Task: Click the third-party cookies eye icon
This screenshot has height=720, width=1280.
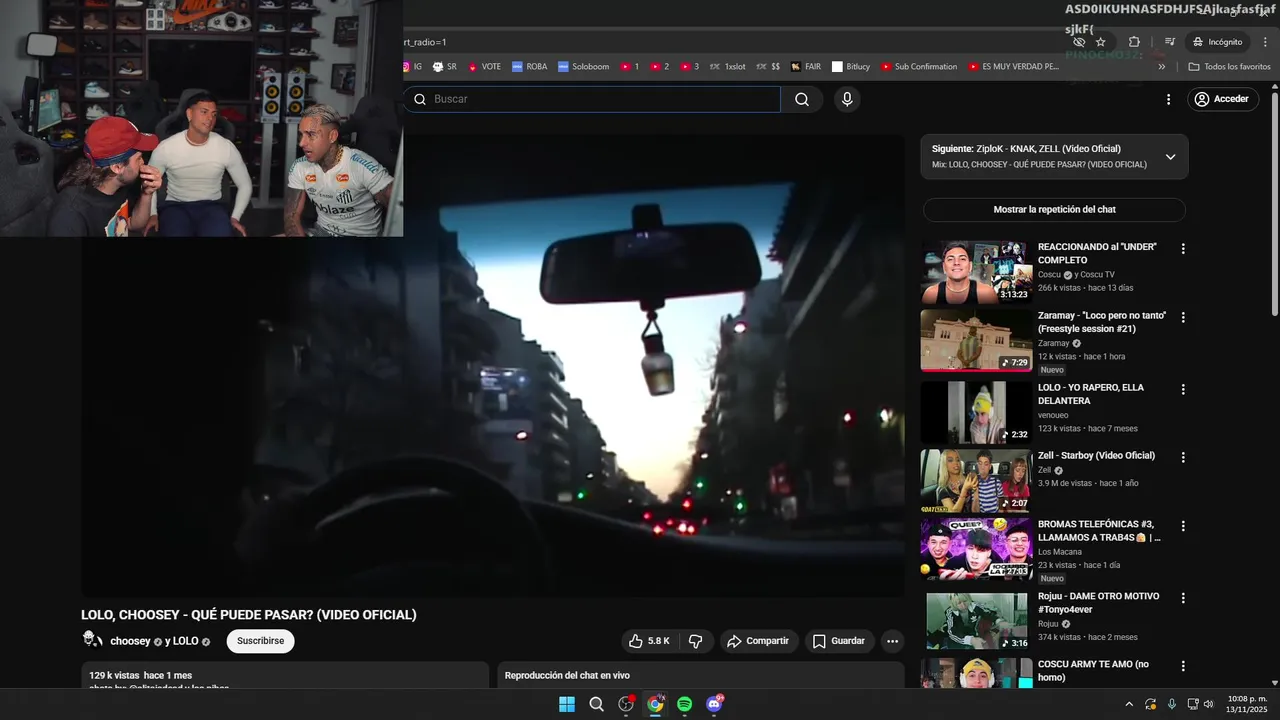Action: click(1078, 42)
